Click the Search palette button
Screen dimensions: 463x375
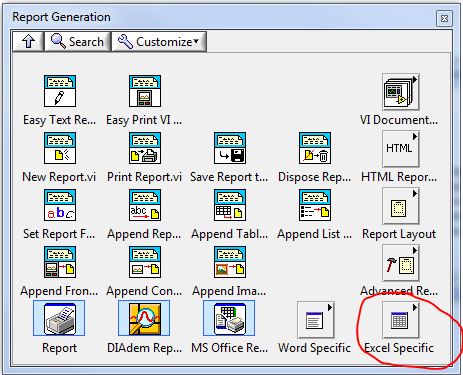77,41
